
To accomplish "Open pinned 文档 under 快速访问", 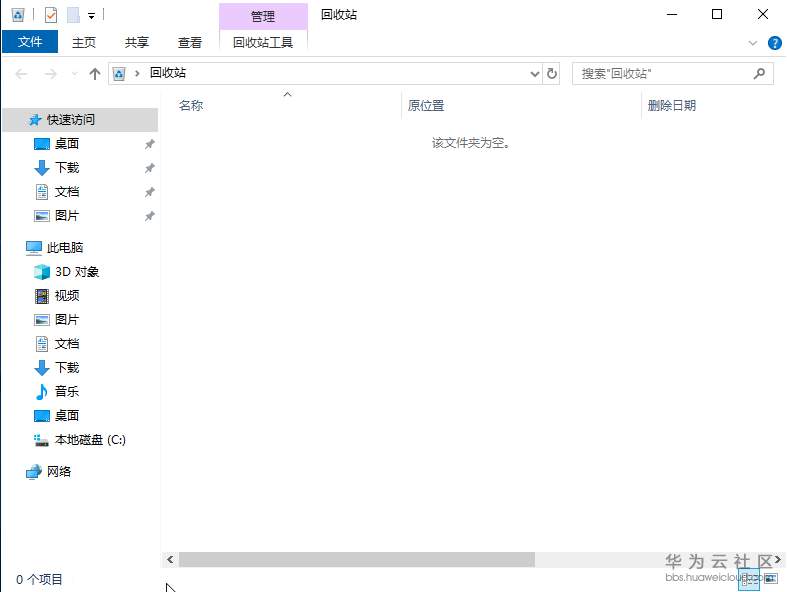I will click(67, 192).
